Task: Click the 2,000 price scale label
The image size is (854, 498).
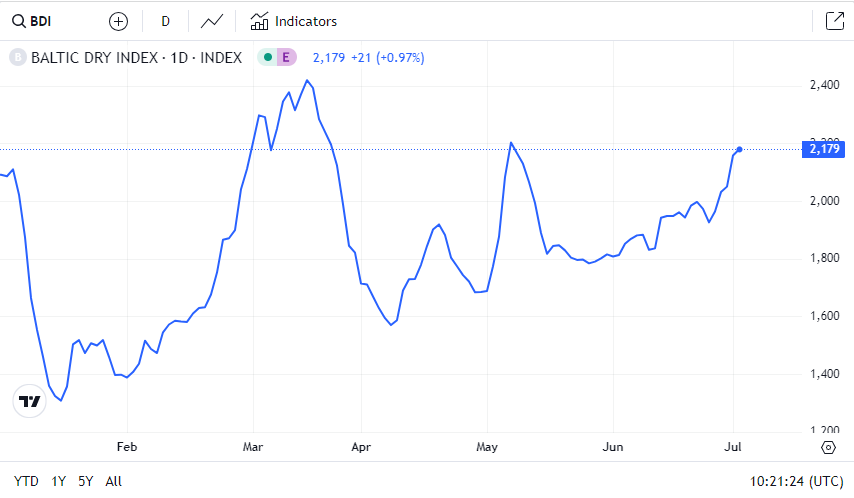Action: [x=825, y=201]
